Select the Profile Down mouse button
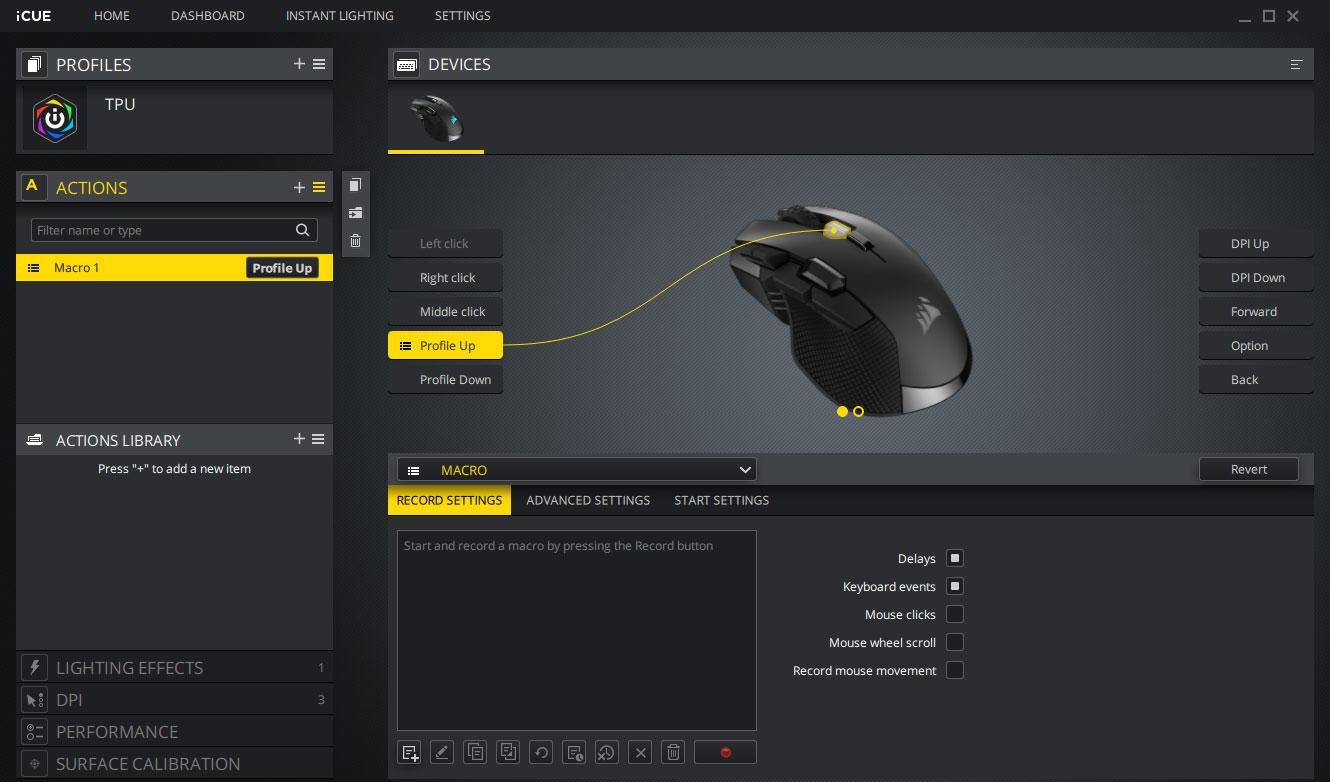Screen dimensions: 1330x782 [x=445, y=379]
